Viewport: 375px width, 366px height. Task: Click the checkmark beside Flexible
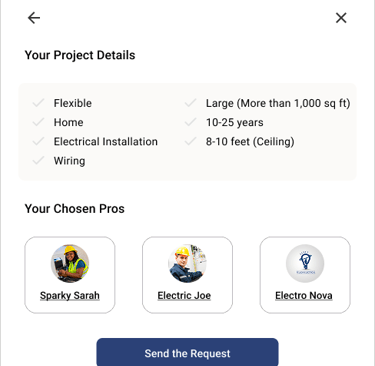[x=39, y=103]
